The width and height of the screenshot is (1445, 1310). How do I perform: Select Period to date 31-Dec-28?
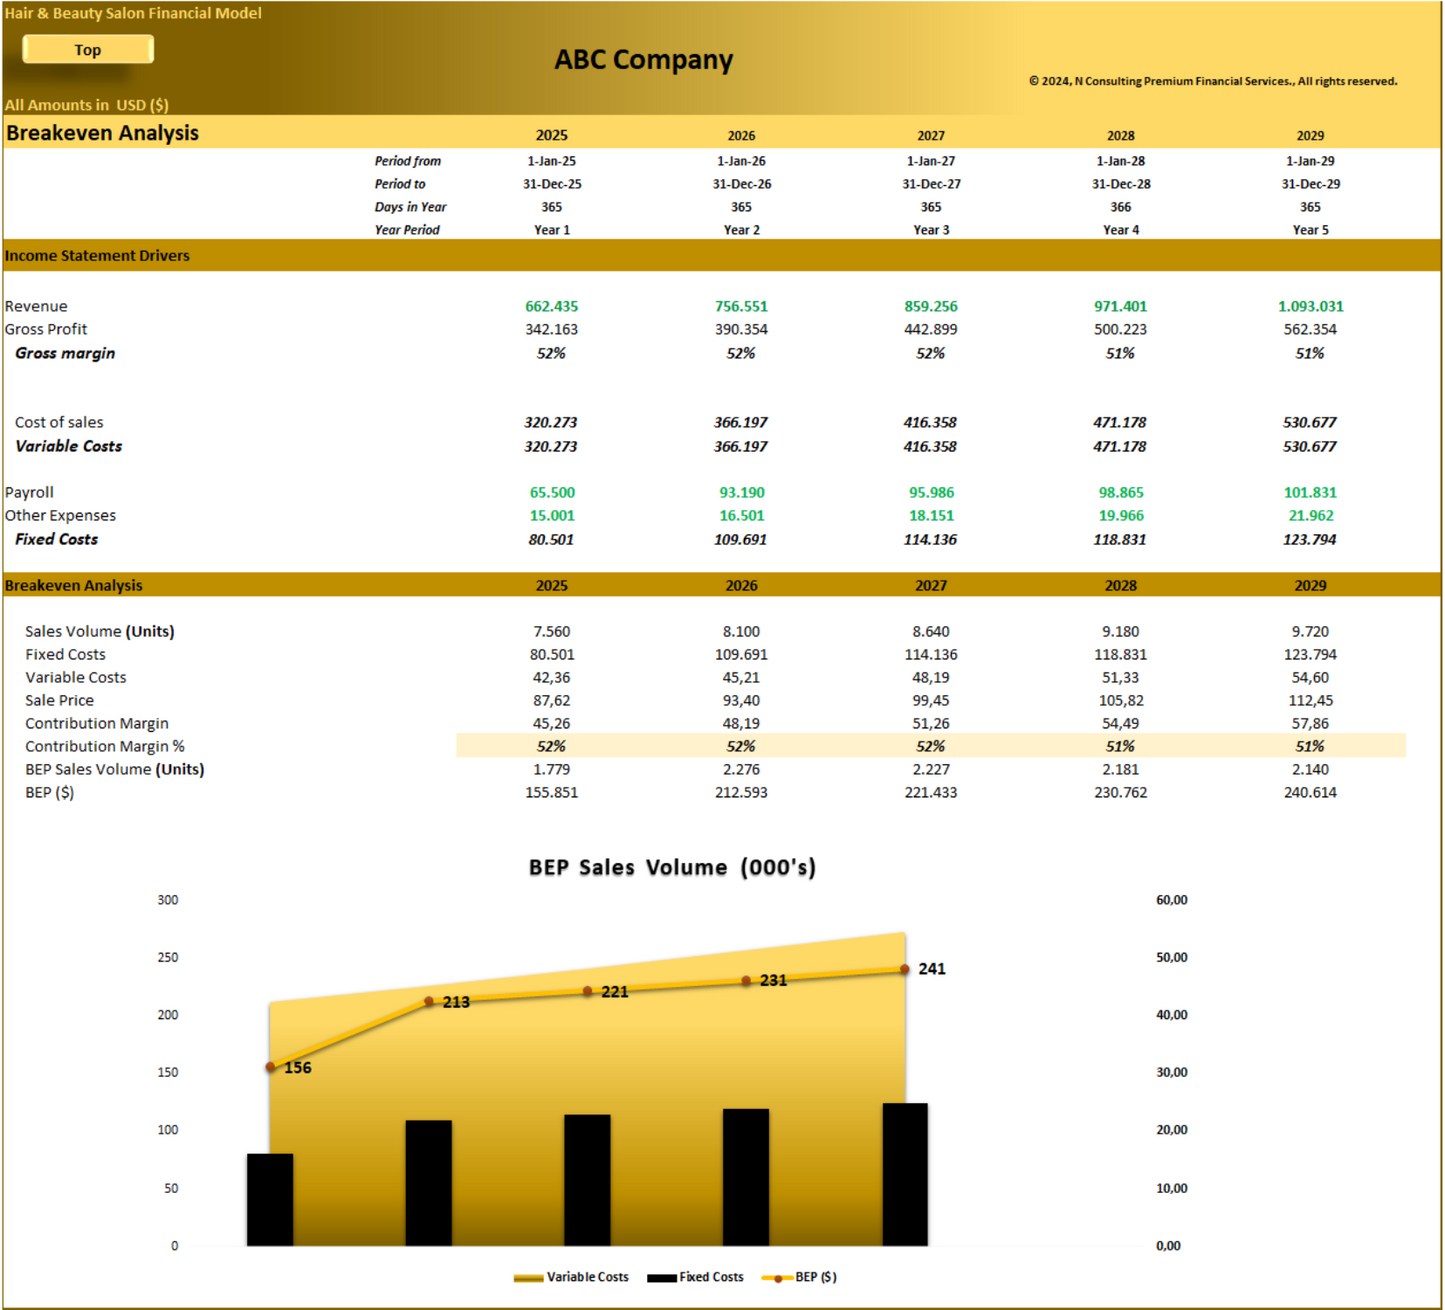click(x=1121, y=184)
